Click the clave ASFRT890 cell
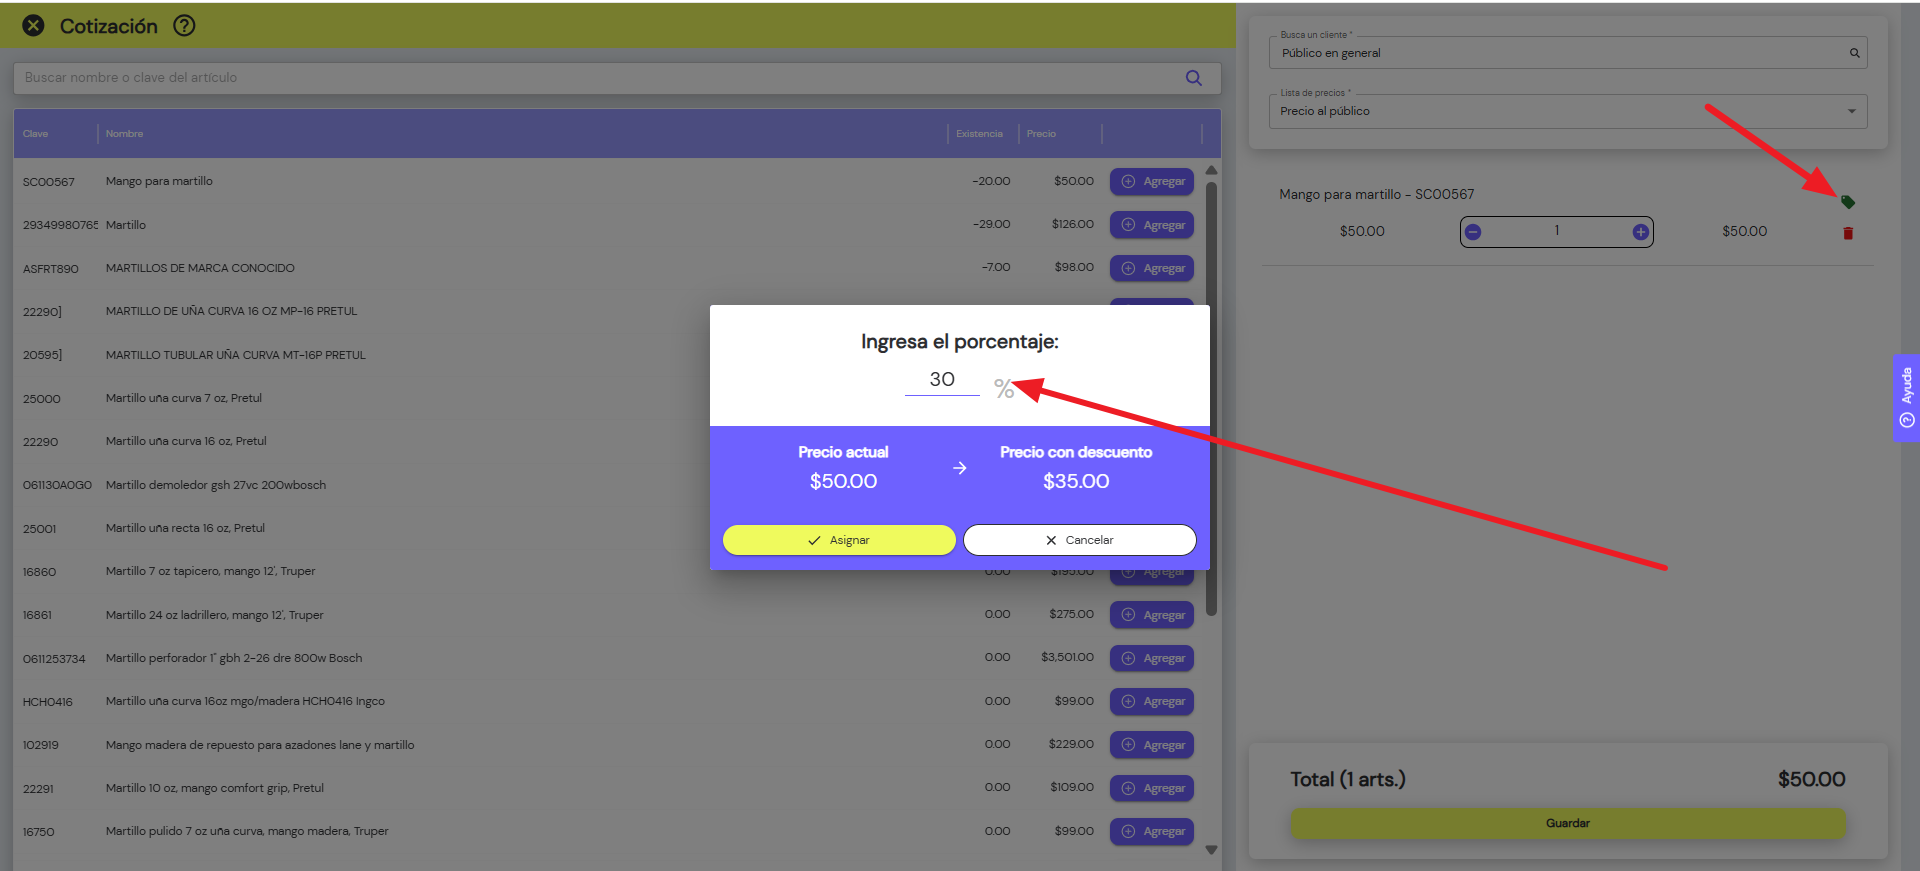 point(50,269)
